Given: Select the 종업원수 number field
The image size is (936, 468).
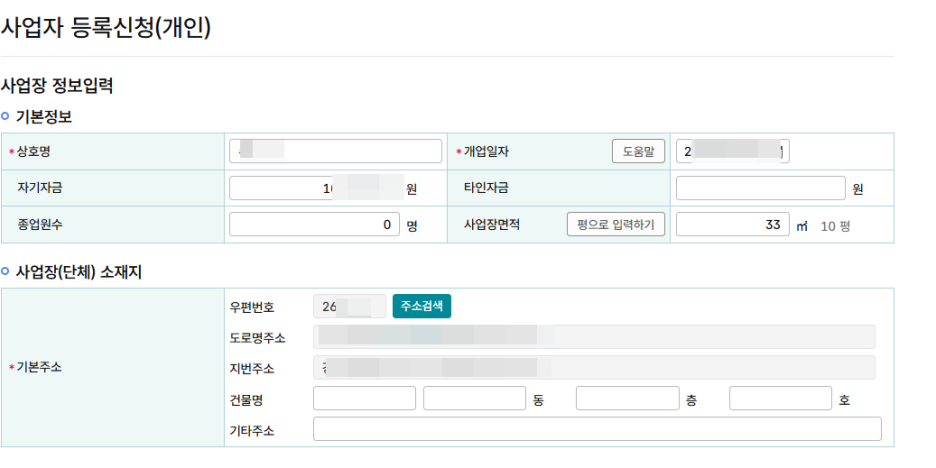Looking at the screenshot, I should (314, 225).
